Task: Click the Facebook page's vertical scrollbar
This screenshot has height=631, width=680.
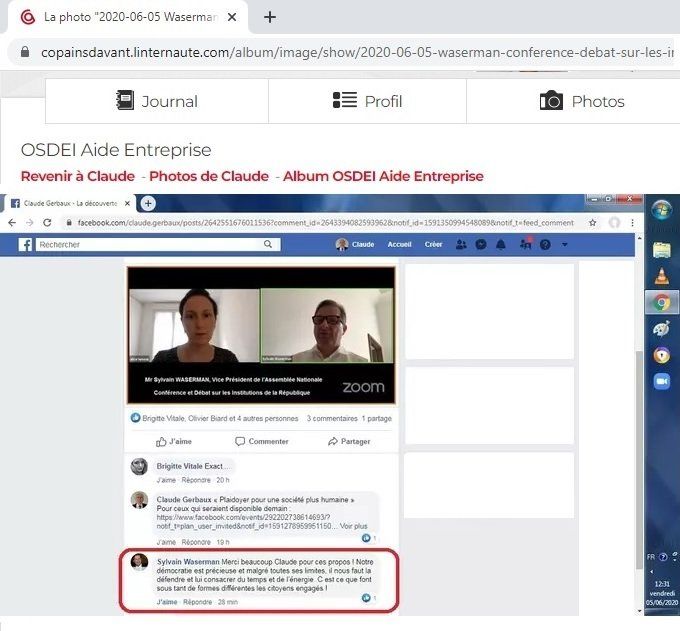Action: click(640, 460)
